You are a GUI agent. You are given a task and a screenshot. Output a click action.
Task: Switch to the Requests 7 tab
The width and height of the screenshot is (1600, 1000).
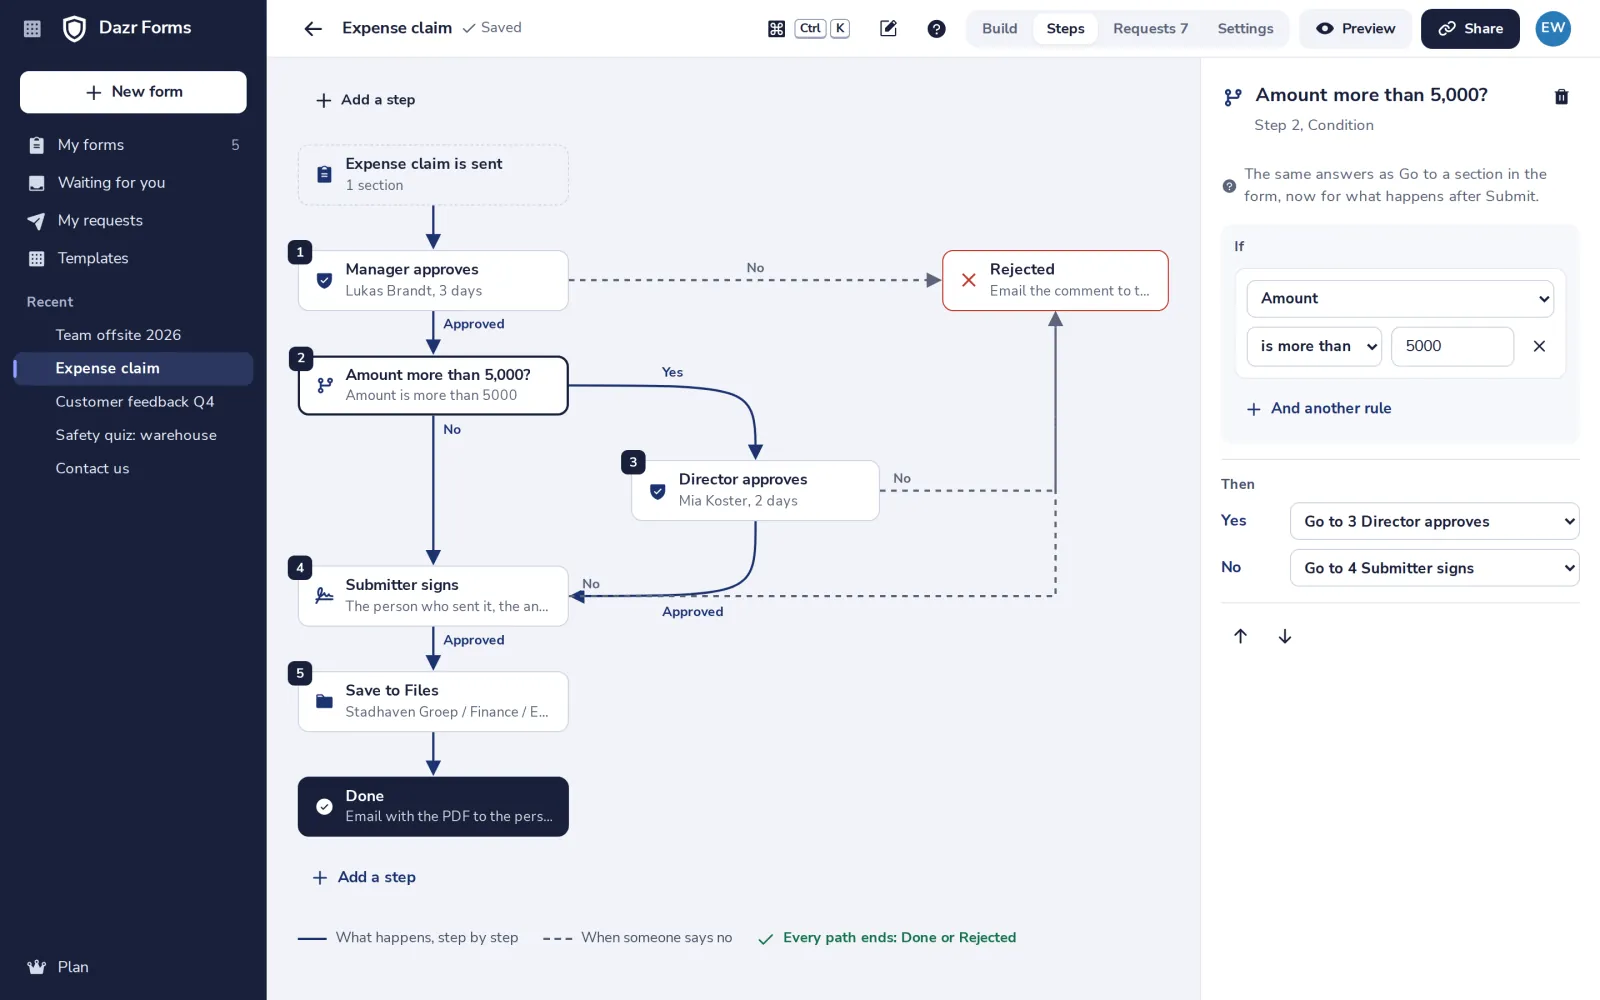pyautogui.click(x=1150, y=29)
